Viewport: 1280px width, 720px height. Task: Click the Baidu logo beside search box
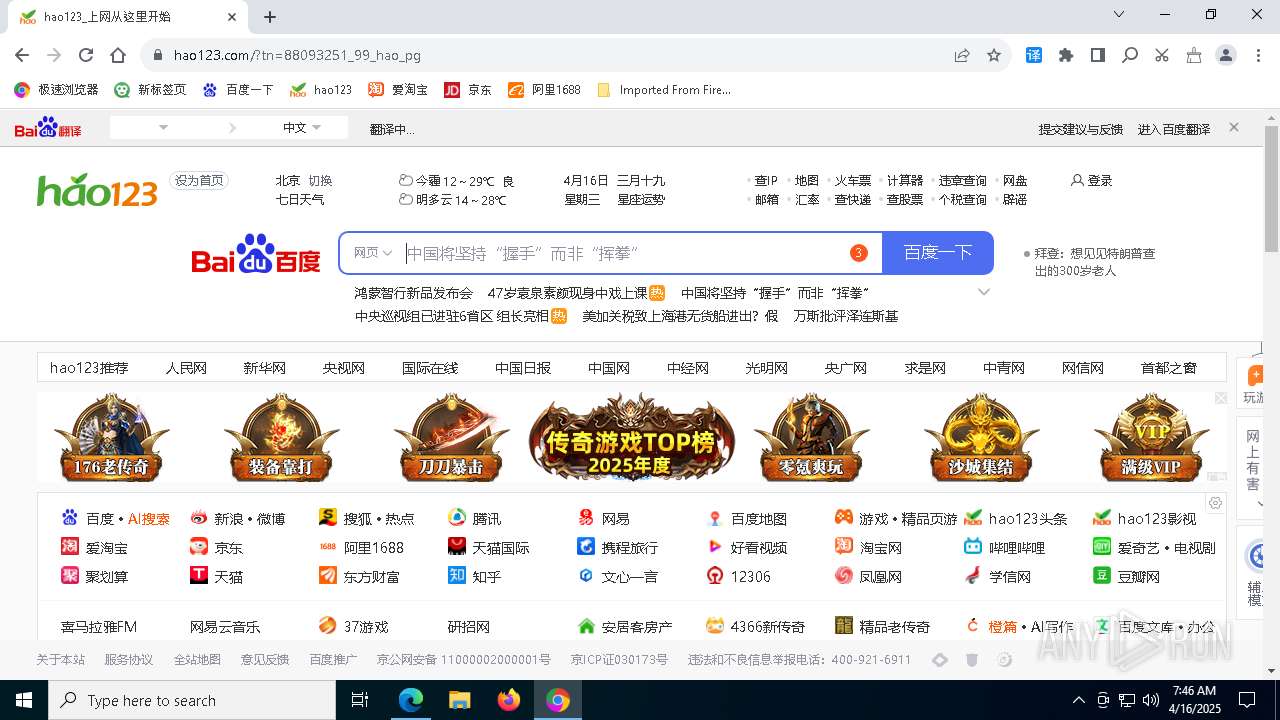(x=256, y=253)
